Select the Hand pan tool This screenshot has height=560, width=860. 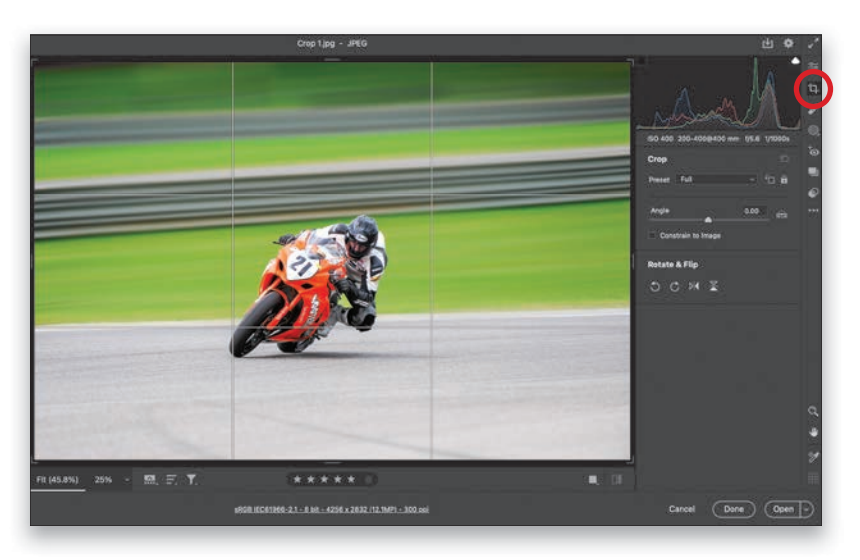click(813, 433)
